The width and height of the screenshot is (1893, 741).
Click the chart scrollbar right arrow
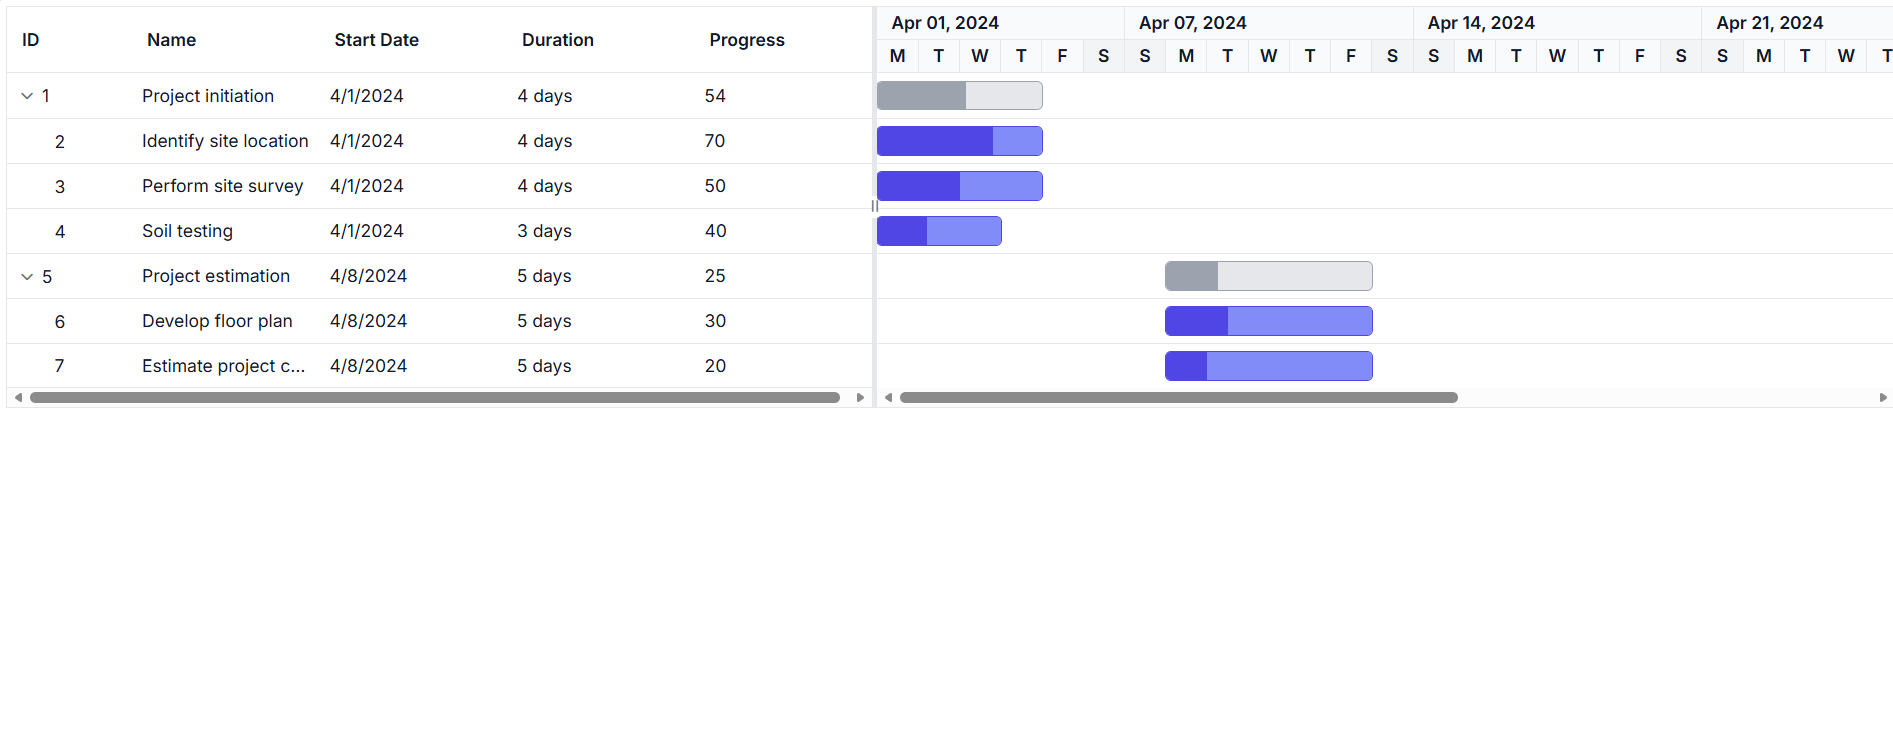click(1883, 398)
